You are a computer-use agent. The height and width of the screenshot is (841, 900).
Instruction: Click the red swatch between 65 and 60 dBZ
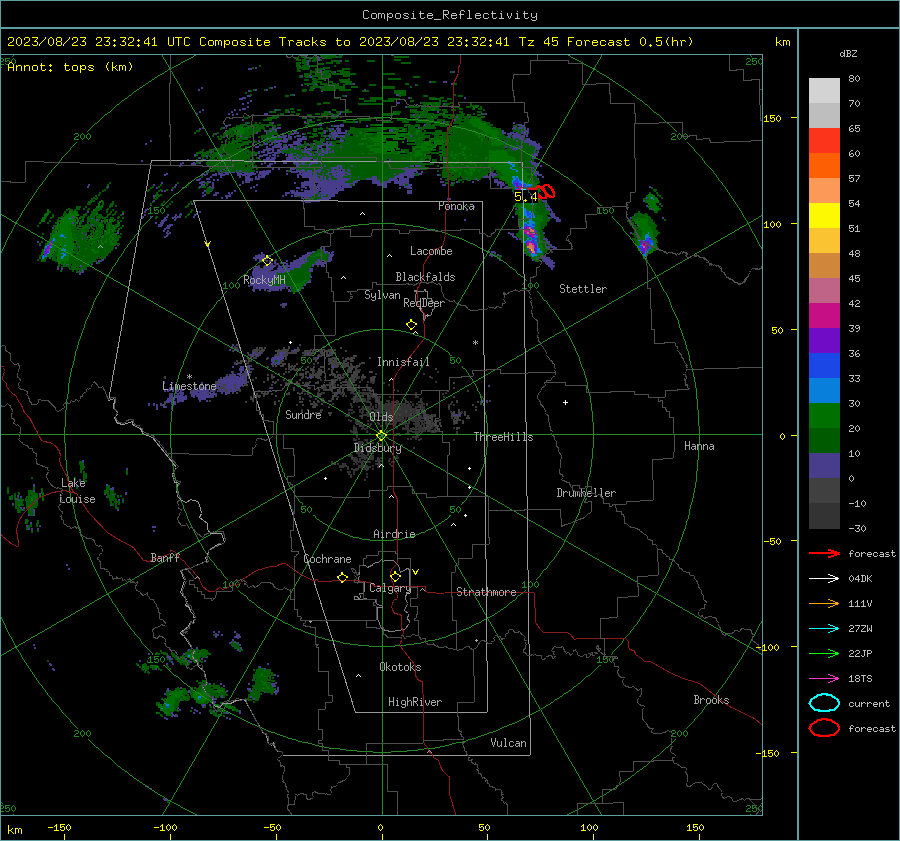click(824, 141)
